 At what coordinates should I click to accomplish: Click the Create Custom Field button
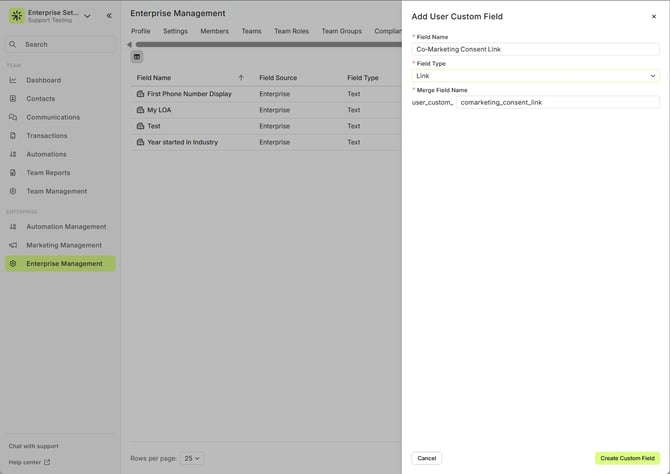coord(627,458)
